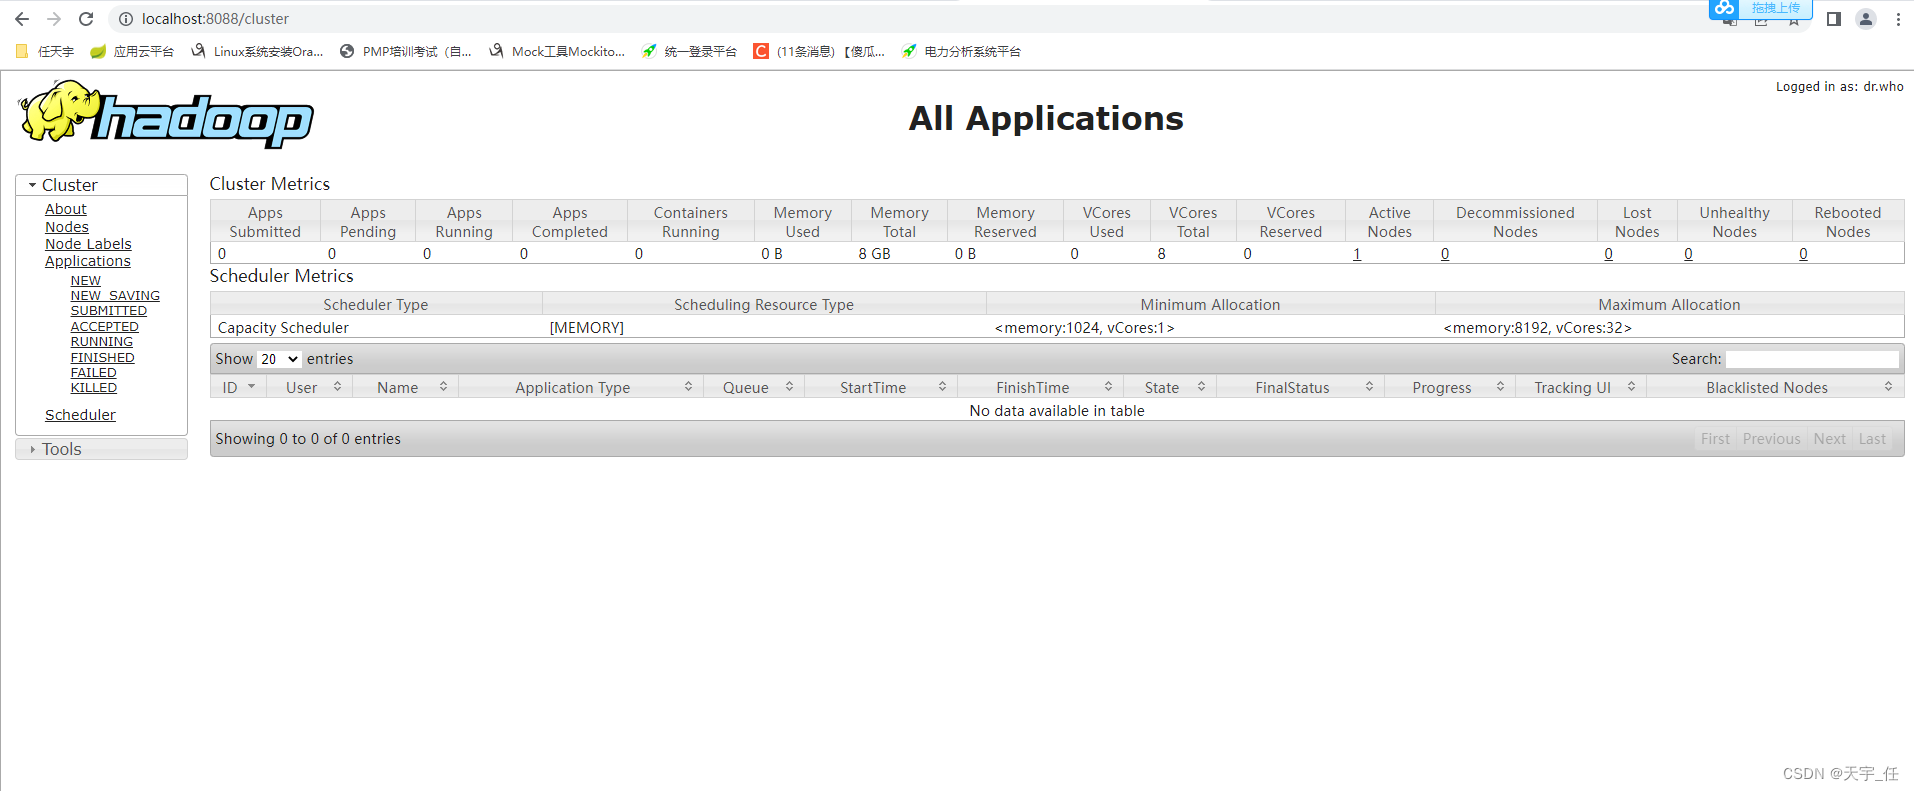Click the browser side panel icon

[1833, 19]
